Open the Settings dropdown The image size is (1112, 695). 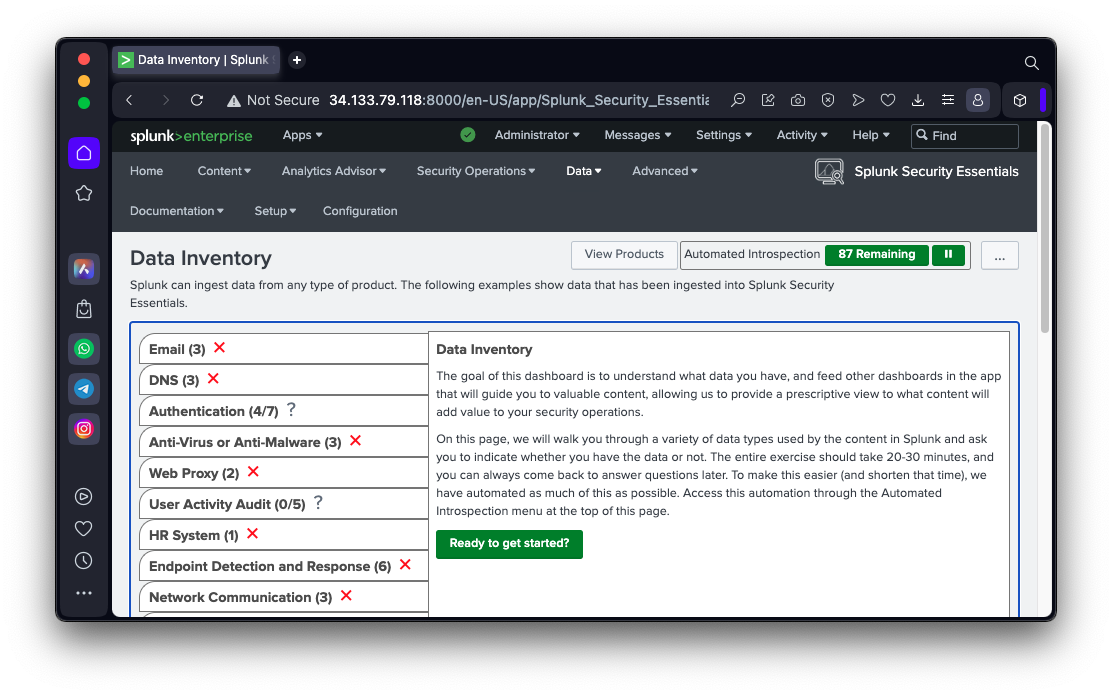tap(723, 135)
